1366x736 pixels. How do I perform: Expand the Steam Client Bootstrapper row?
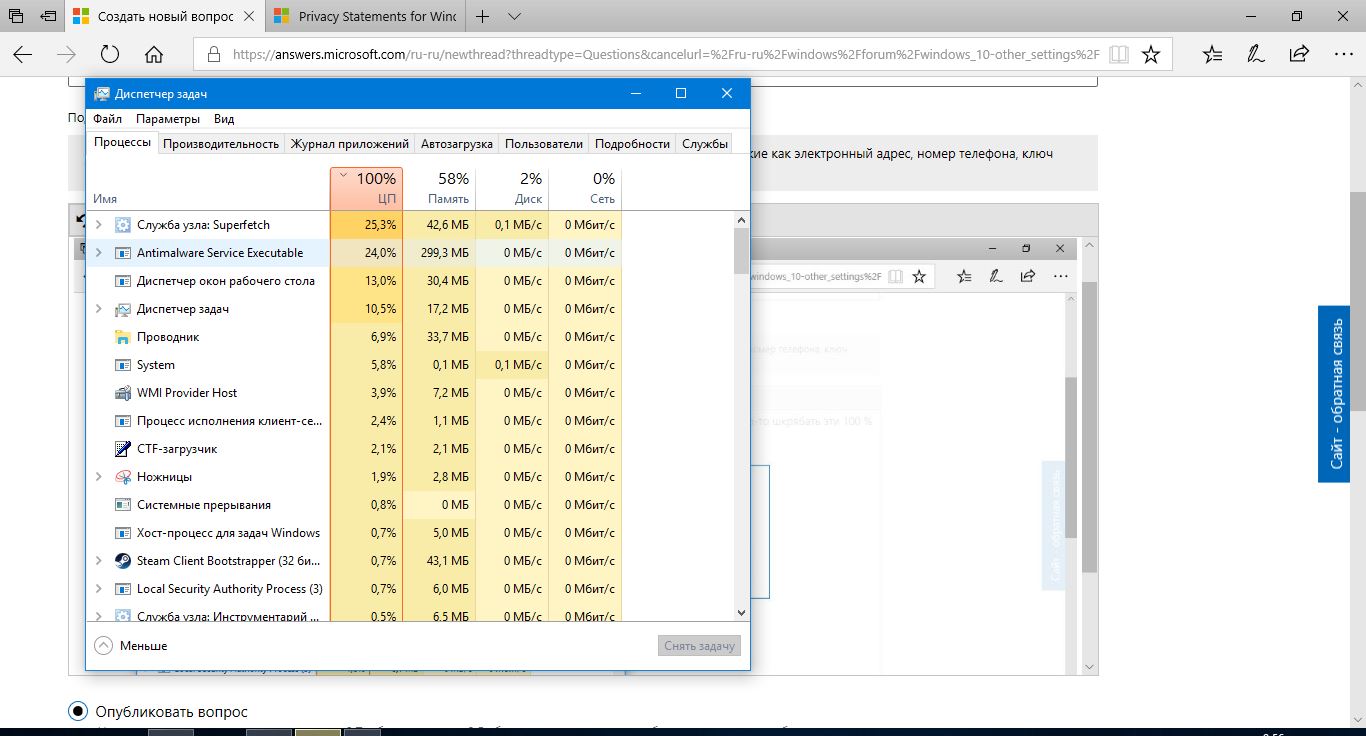pos(98,561)
